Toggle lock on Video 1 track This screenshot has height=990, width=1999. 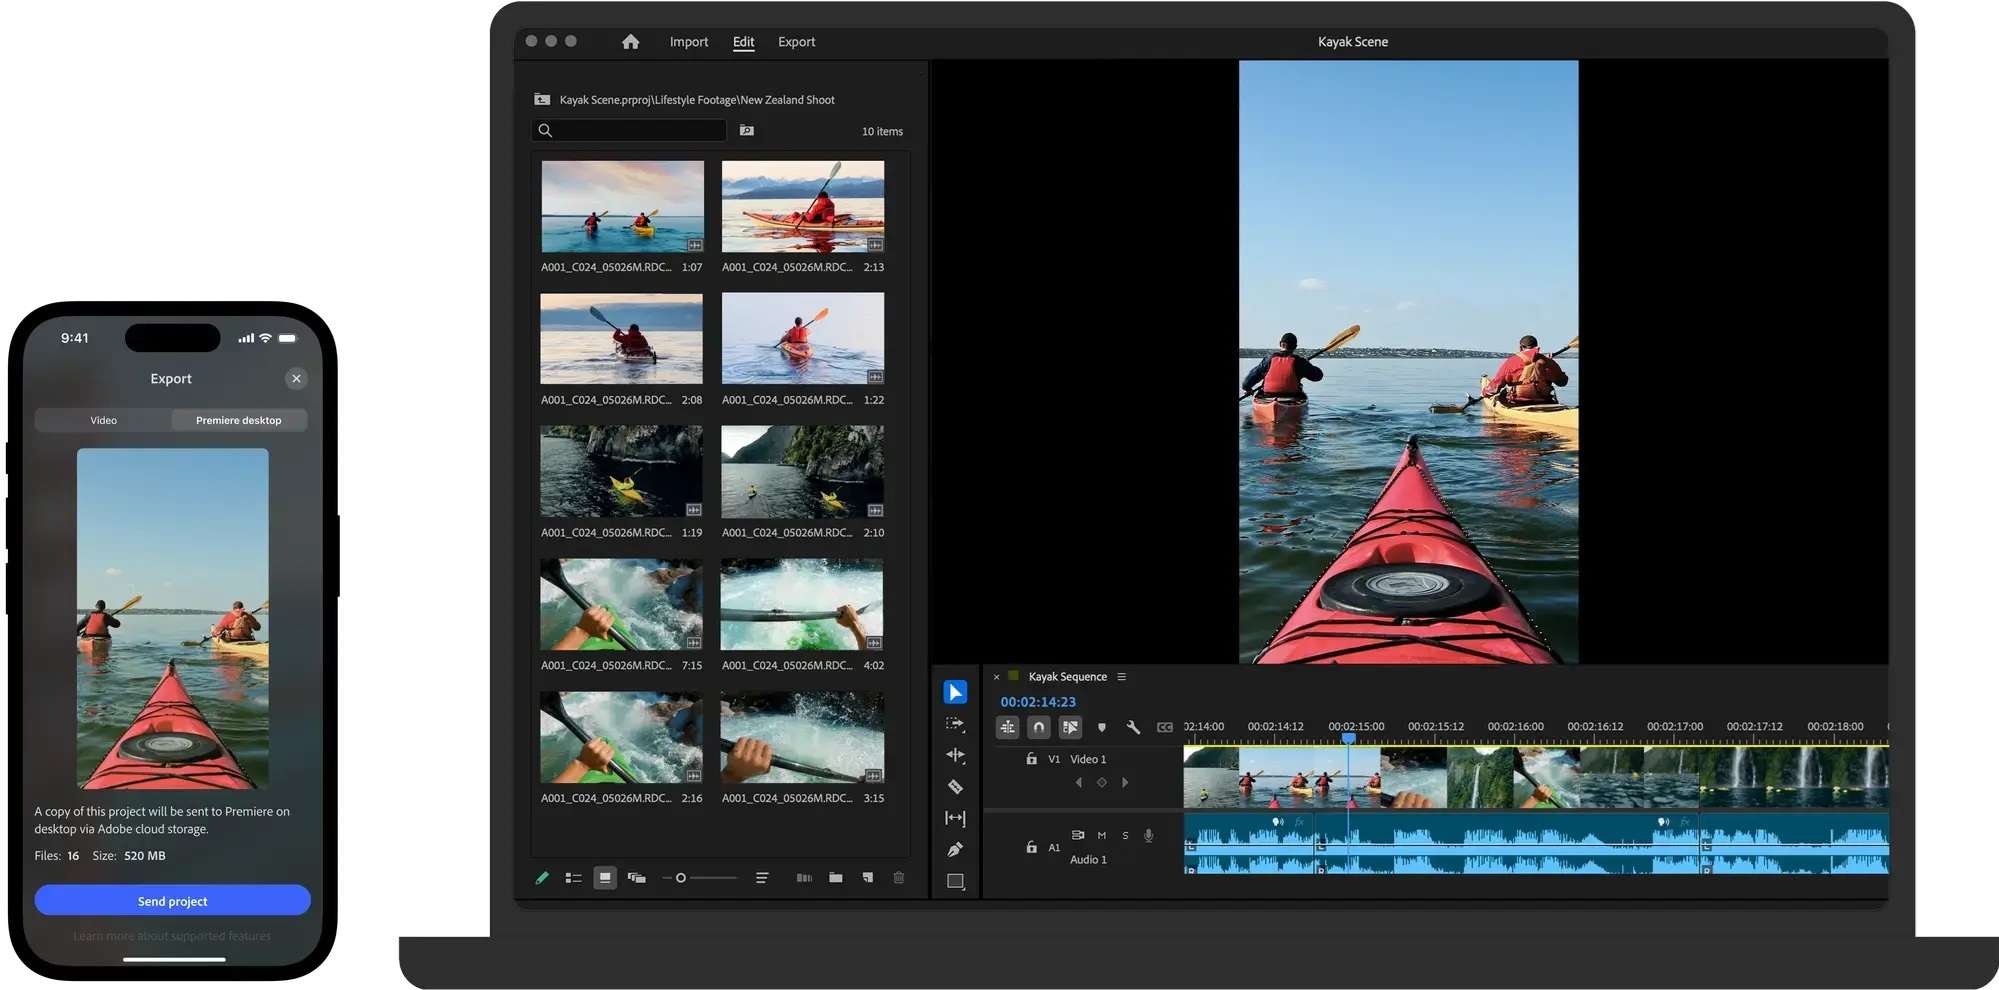(1031, 759)
